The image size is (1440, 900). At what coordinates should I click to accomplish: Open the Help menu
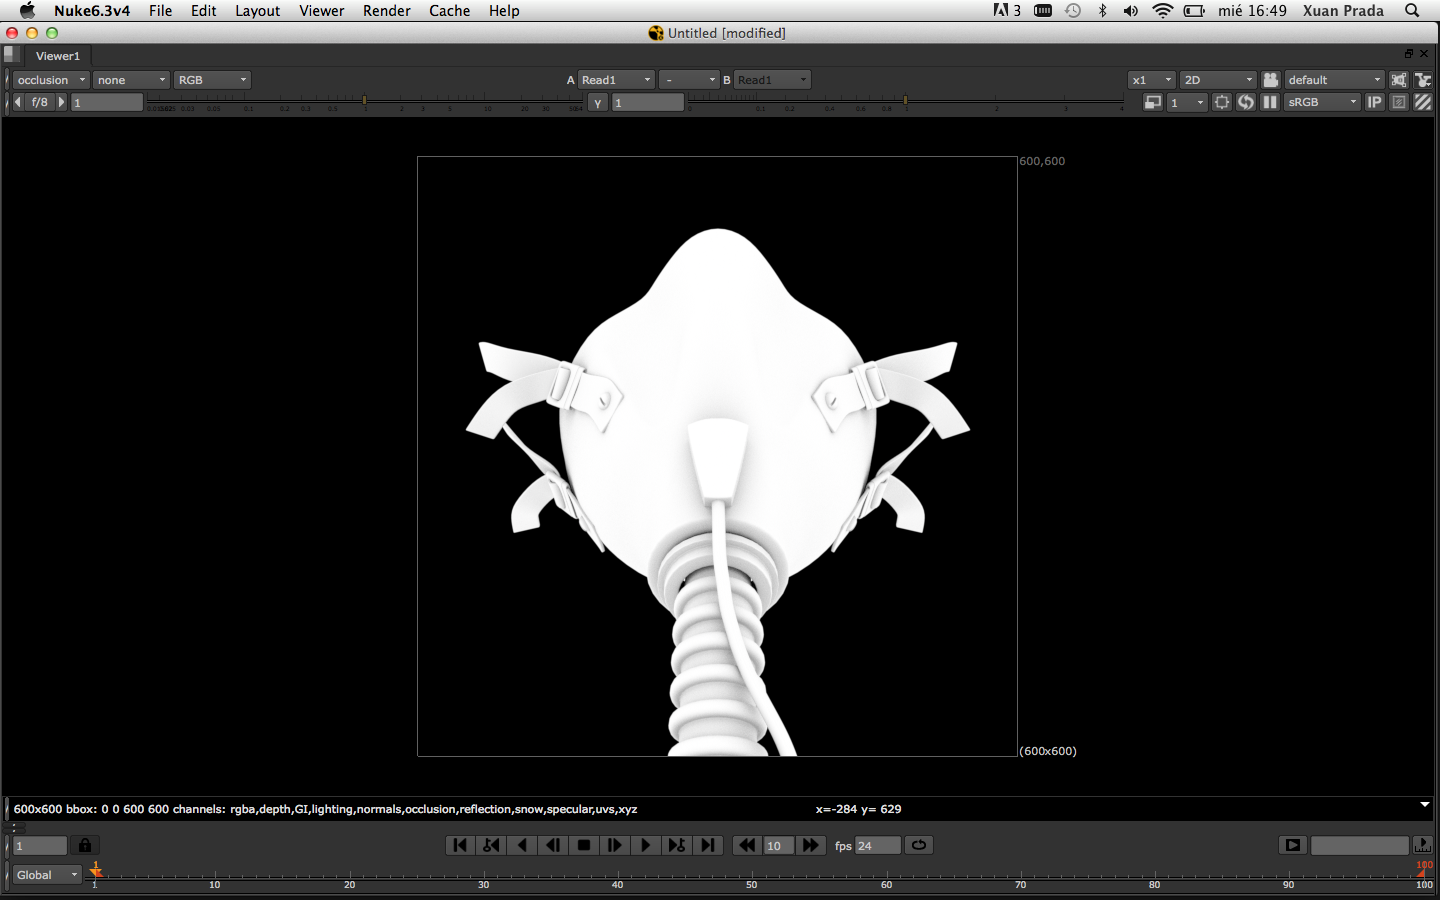pyautogui.click(x=504, y=11)
